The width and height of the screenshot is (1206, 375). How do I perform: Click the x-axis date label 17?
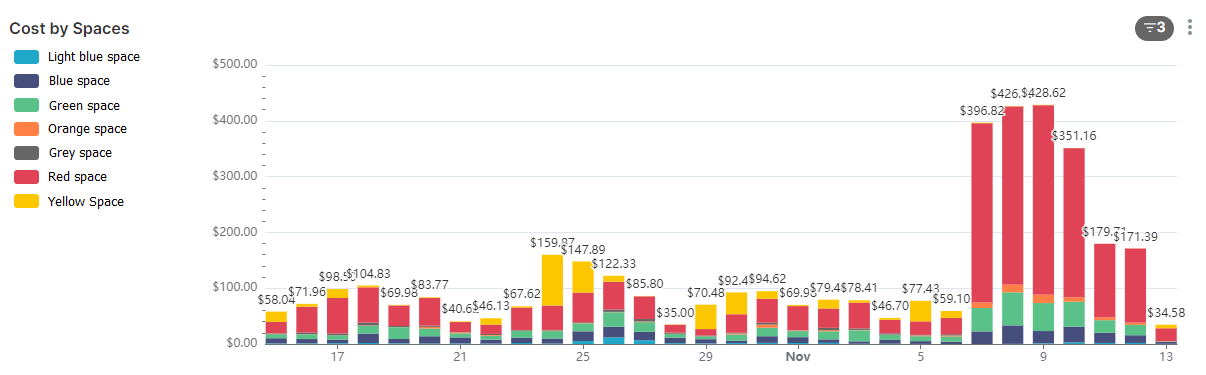pos(338,356)
